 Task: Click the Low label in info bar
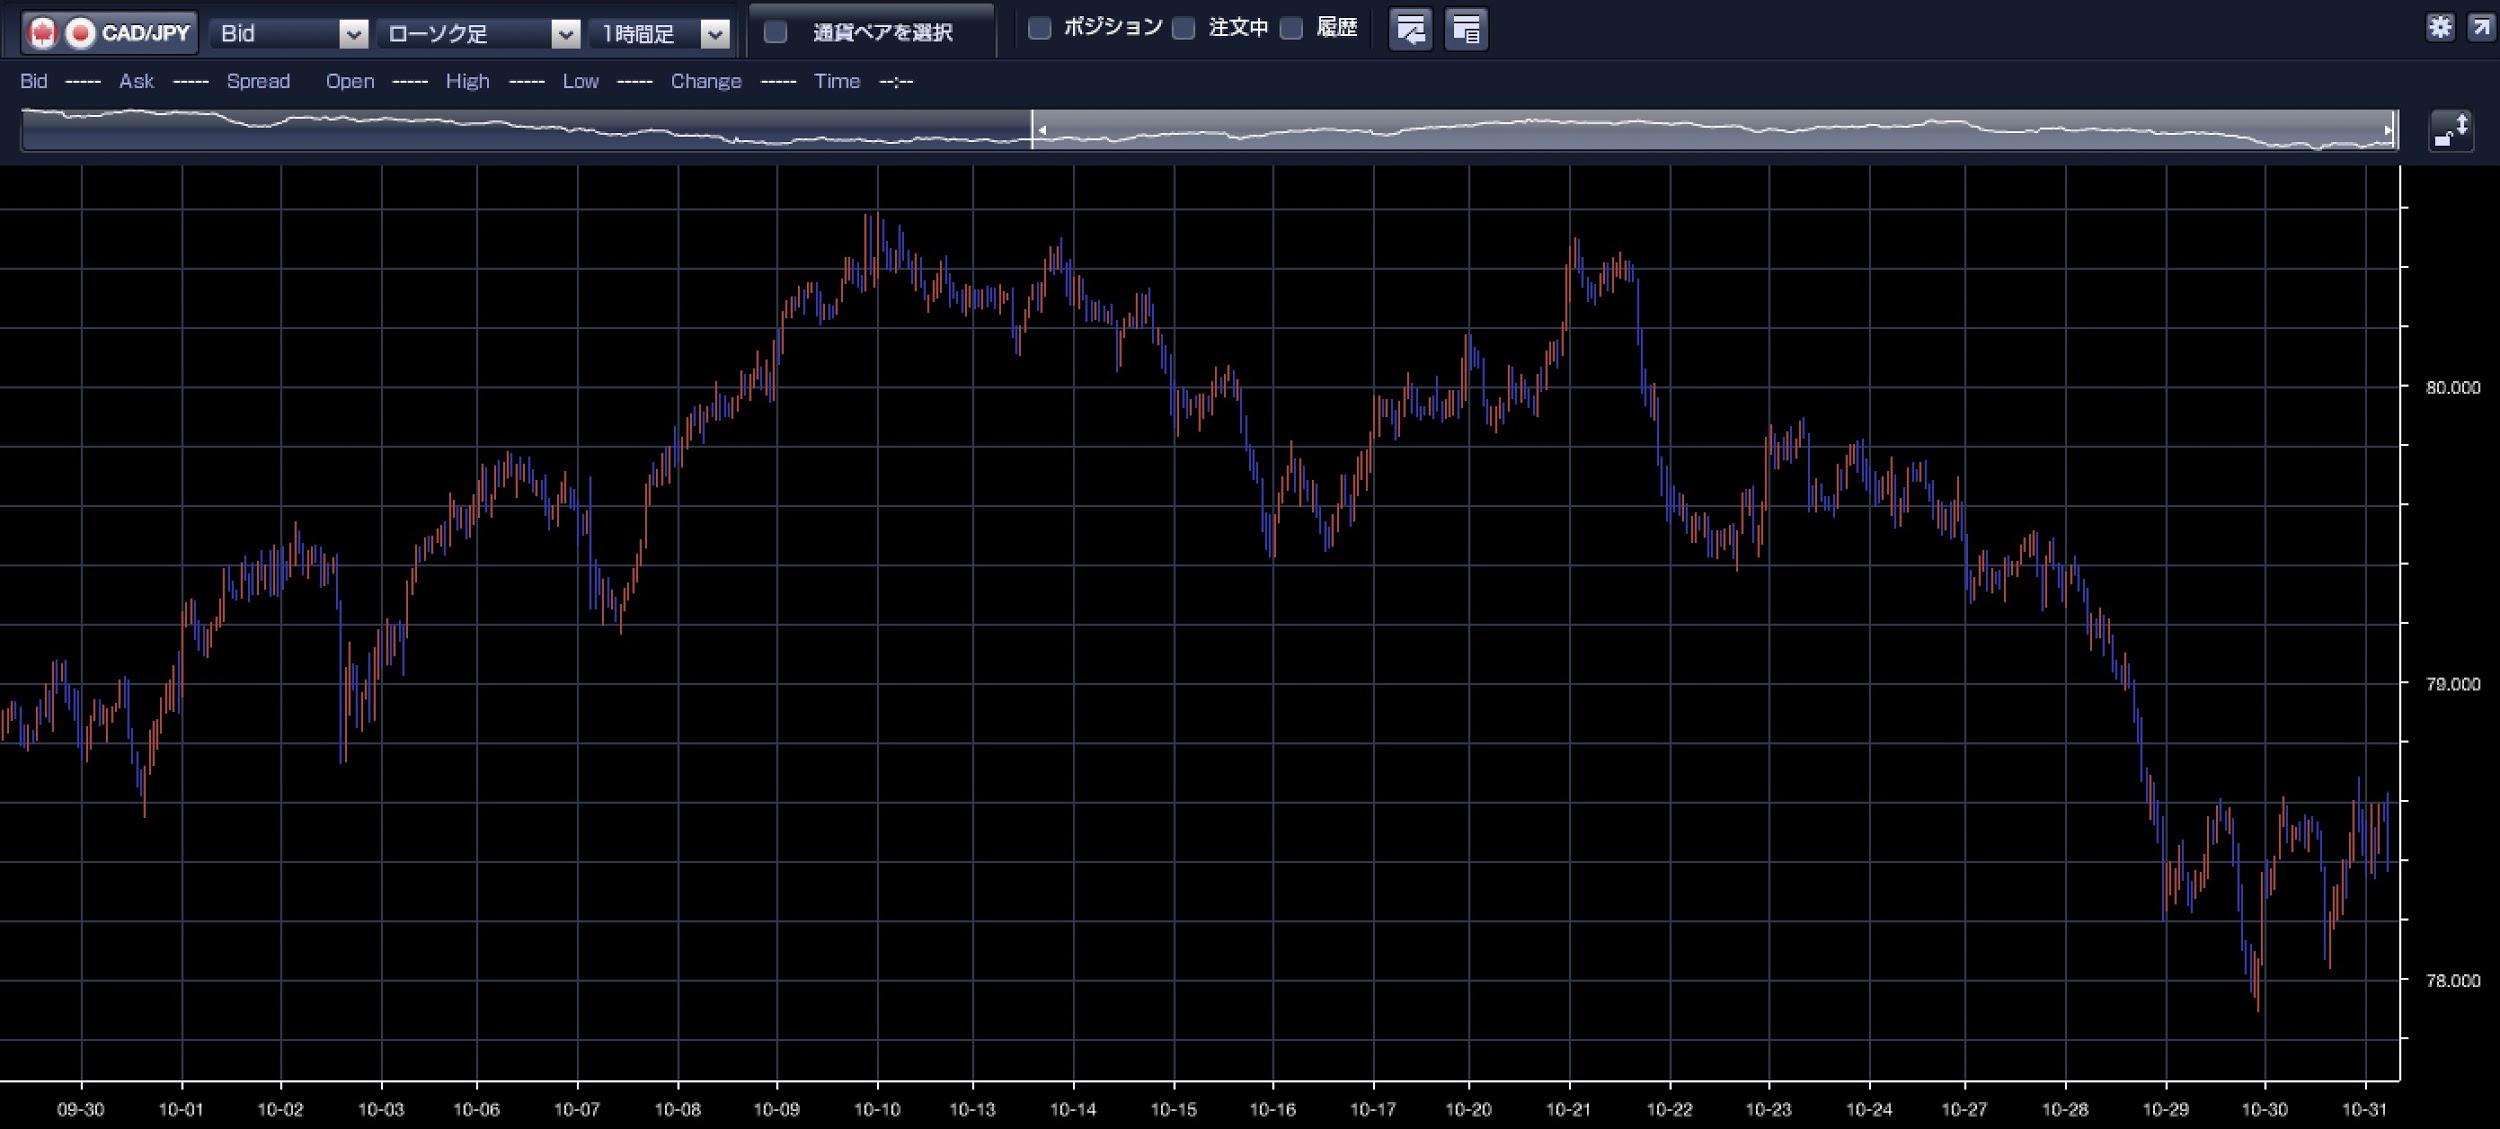tap(580, 81)
